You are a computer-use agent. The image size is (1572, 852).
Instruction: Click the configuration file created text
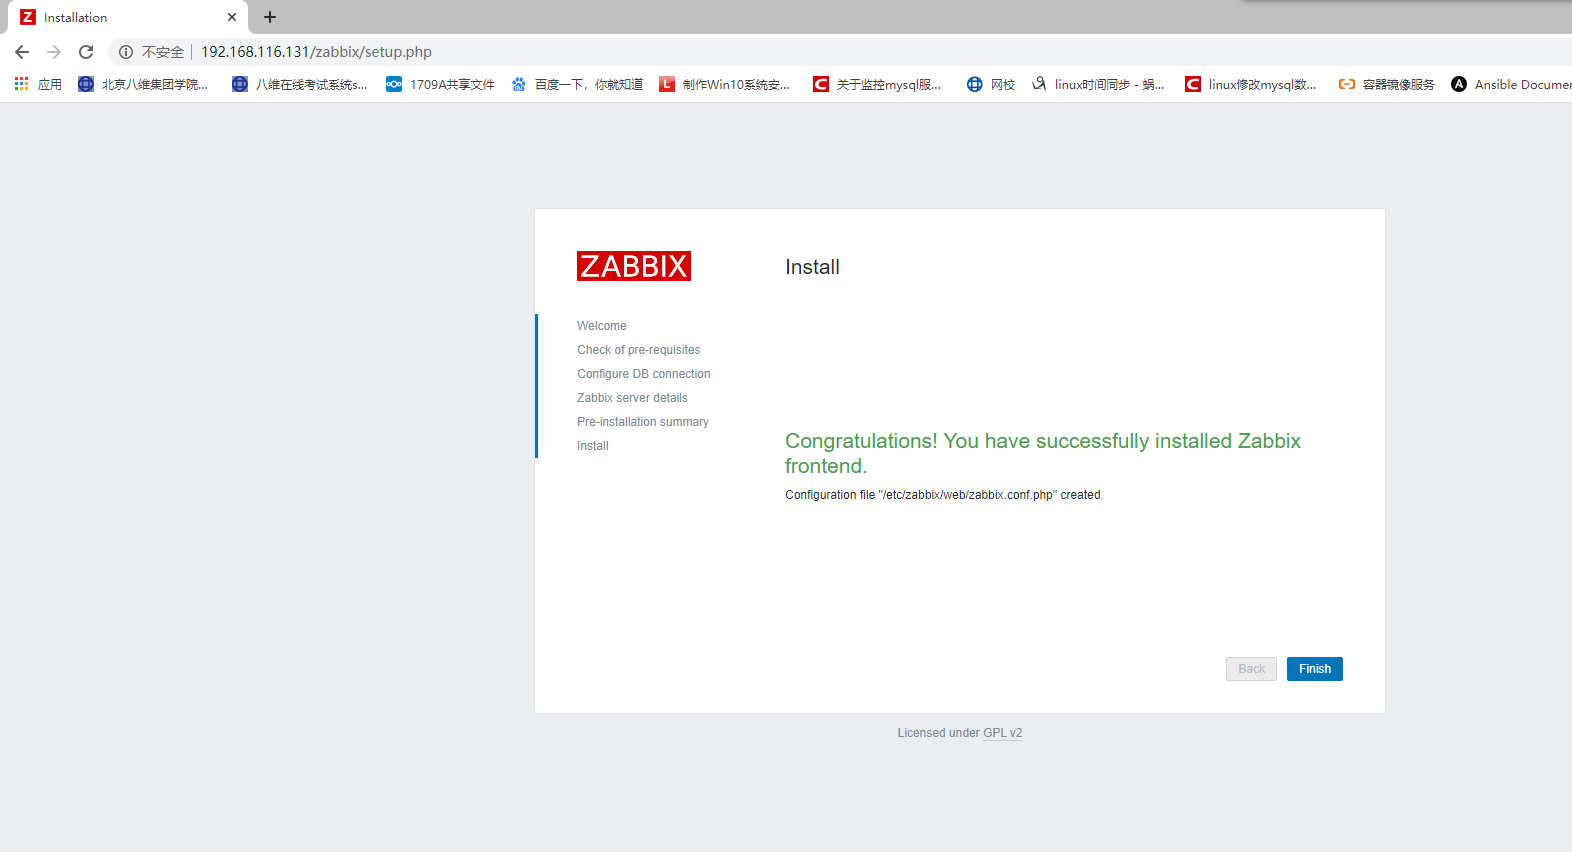tap(944, 495)
